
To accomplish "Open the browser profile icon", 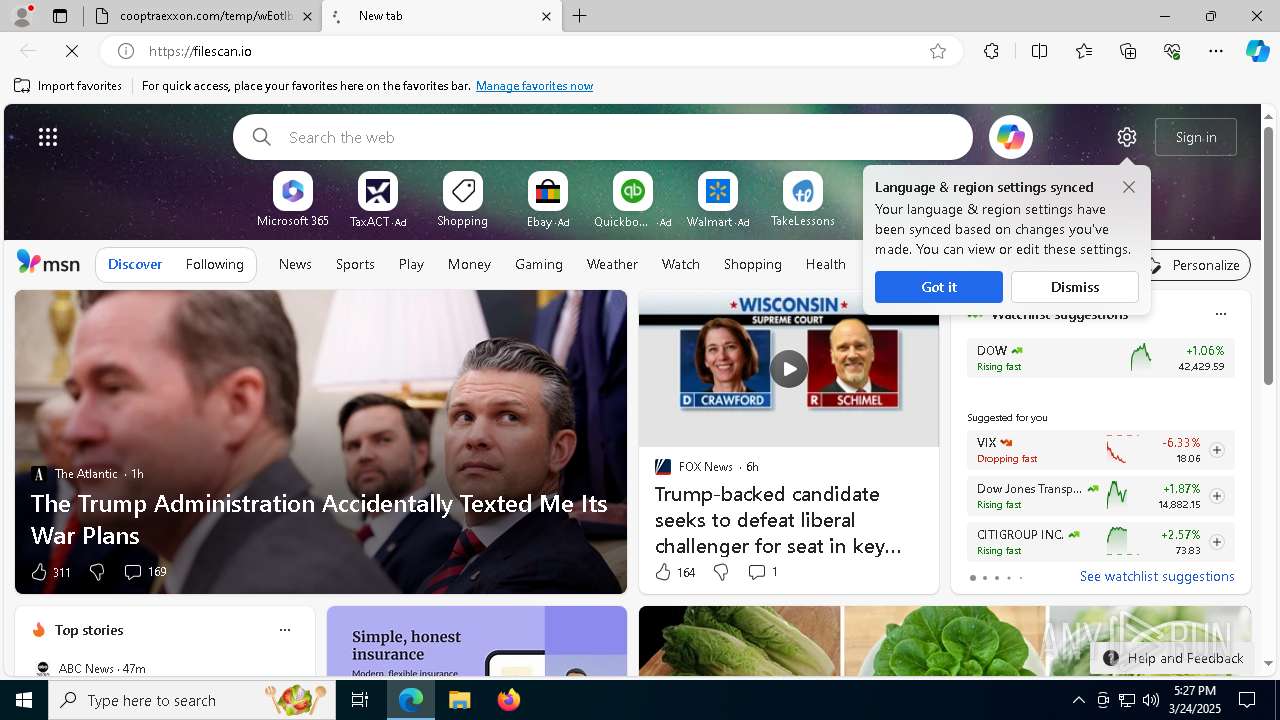I will pyautogui.click(x=21, y=16).
